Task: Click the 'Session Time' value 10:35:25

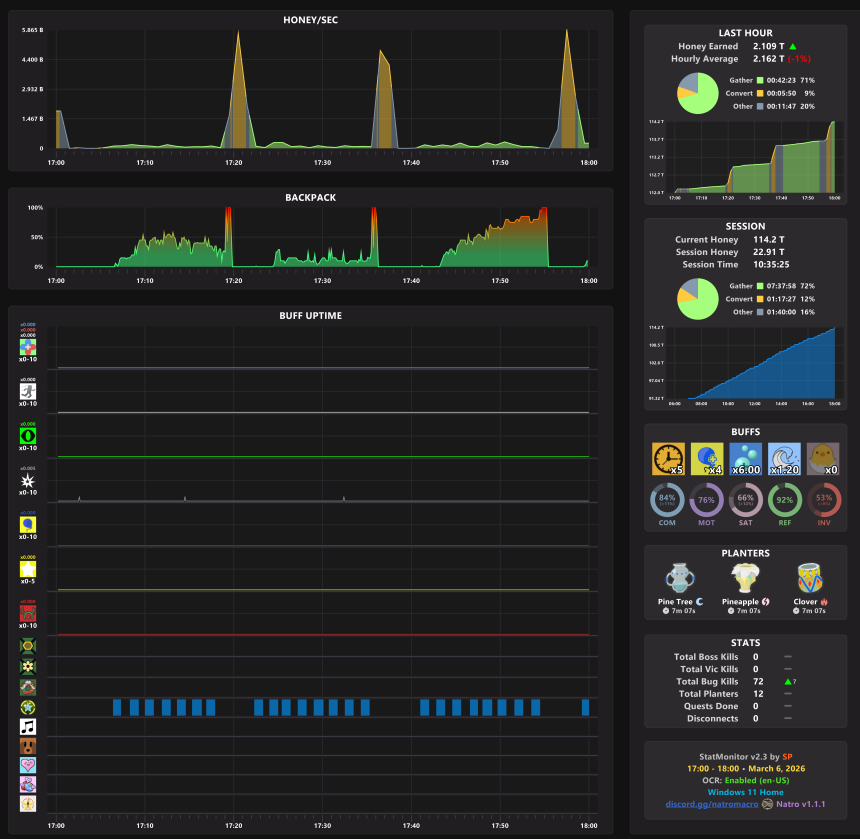Action: [x=771, y=264]
